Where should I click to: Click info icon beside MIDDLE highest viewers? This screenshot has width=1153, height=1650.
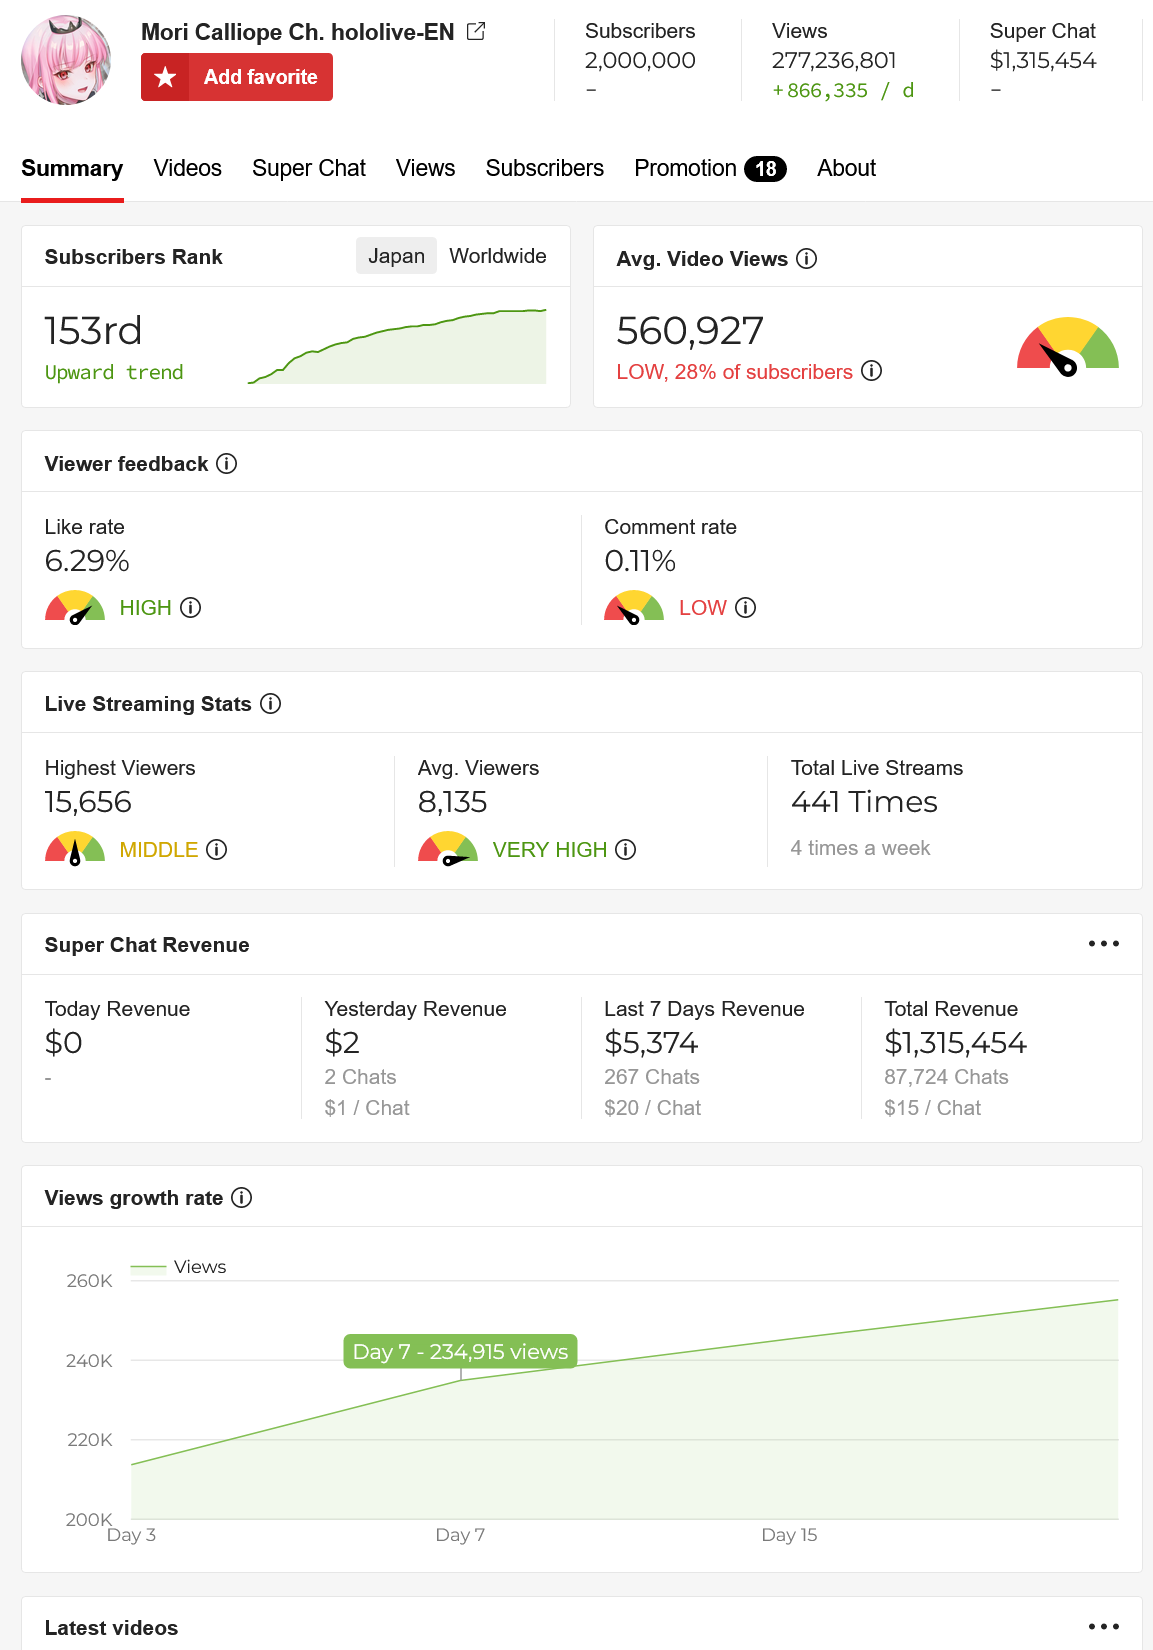pyautogui.click(x=217, y=850)
